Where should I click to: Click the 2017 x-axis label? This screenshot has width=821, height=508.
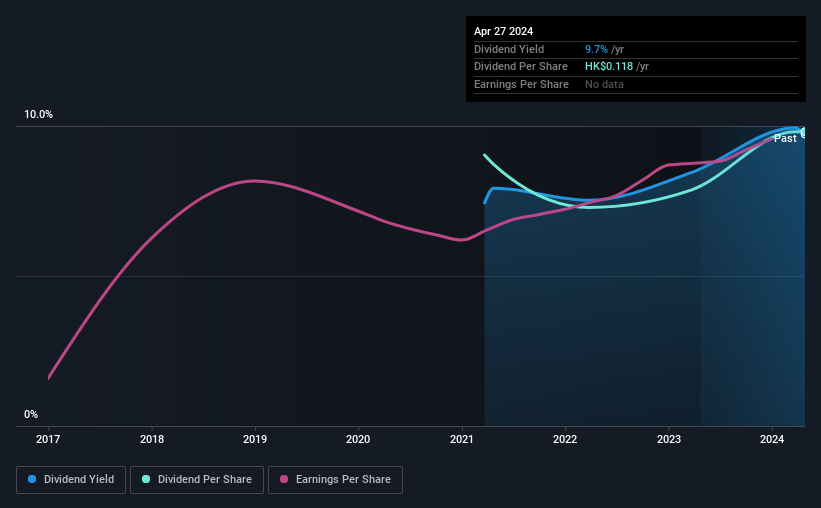click(x=48, y=439)
